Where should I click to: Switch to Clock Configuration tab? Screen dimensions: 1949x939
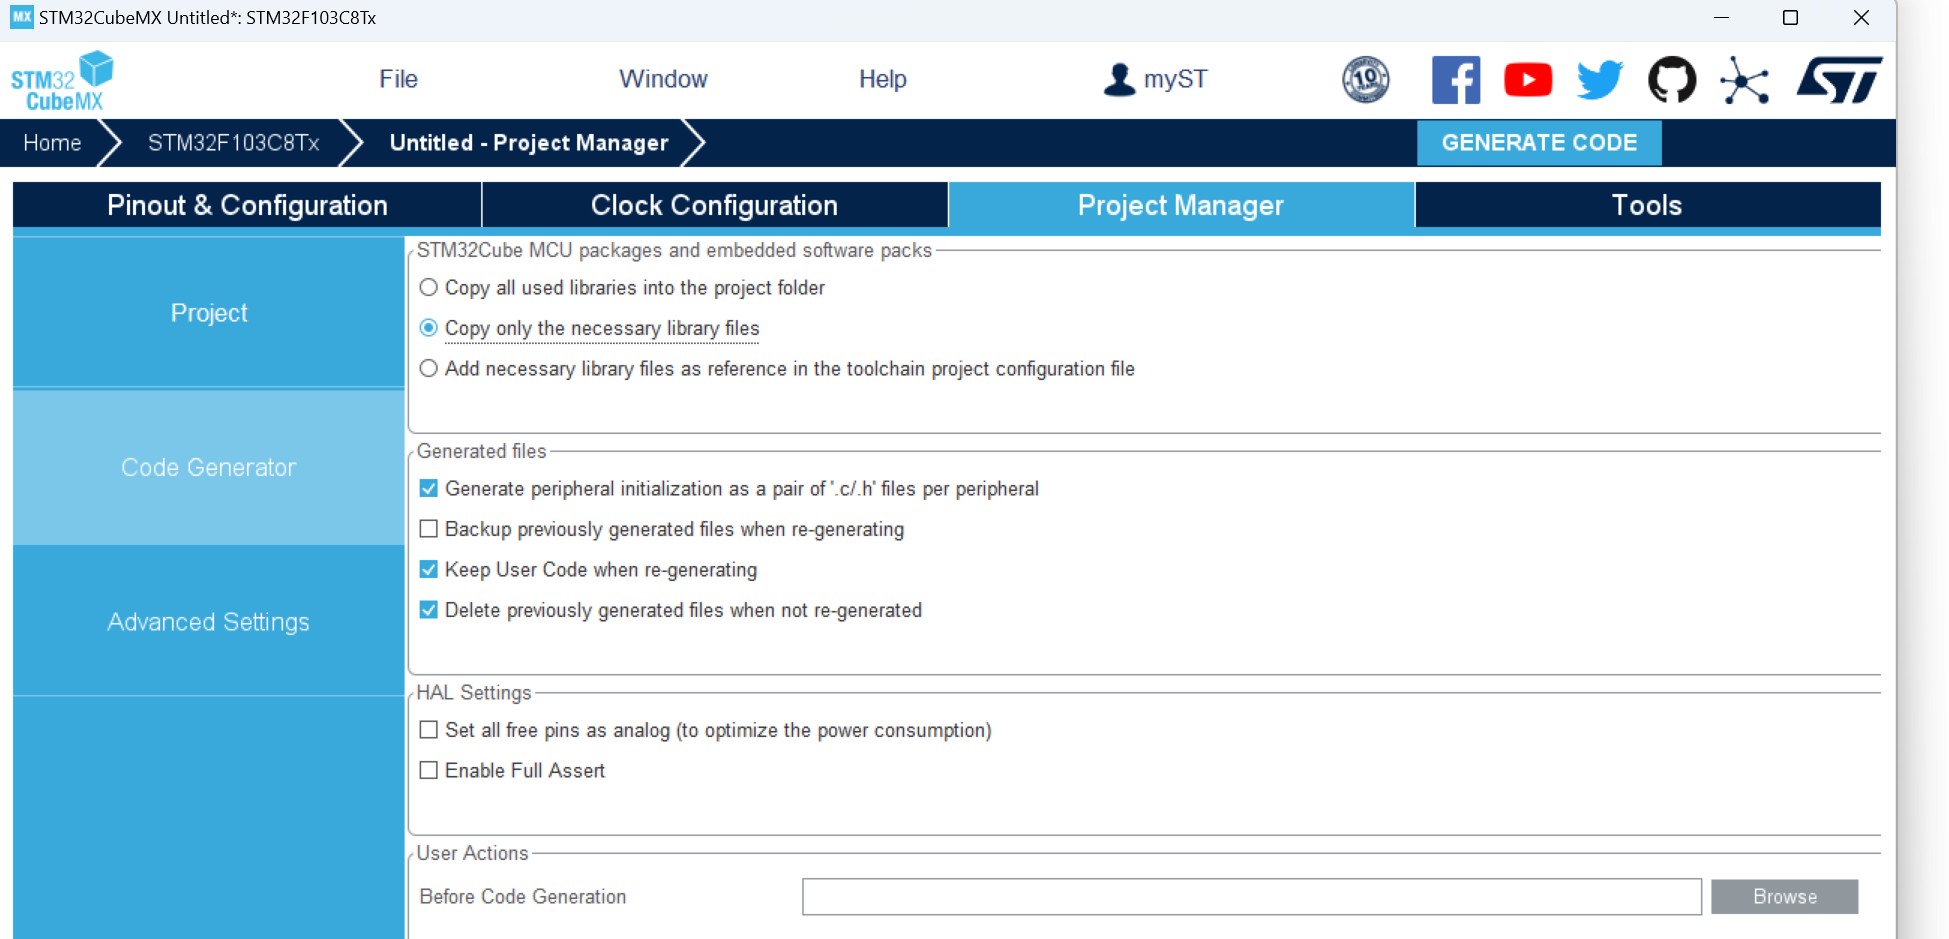715,205
